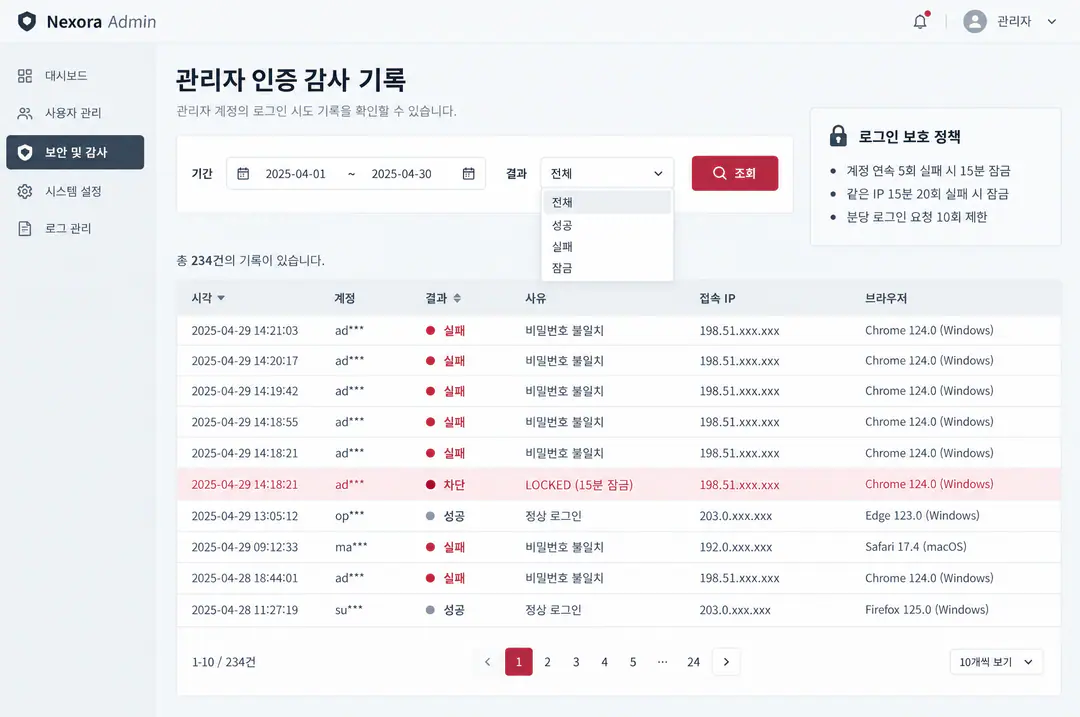
Task: Open the 10개씩 보기 page size dropdown
Action: tap(996, 662)
